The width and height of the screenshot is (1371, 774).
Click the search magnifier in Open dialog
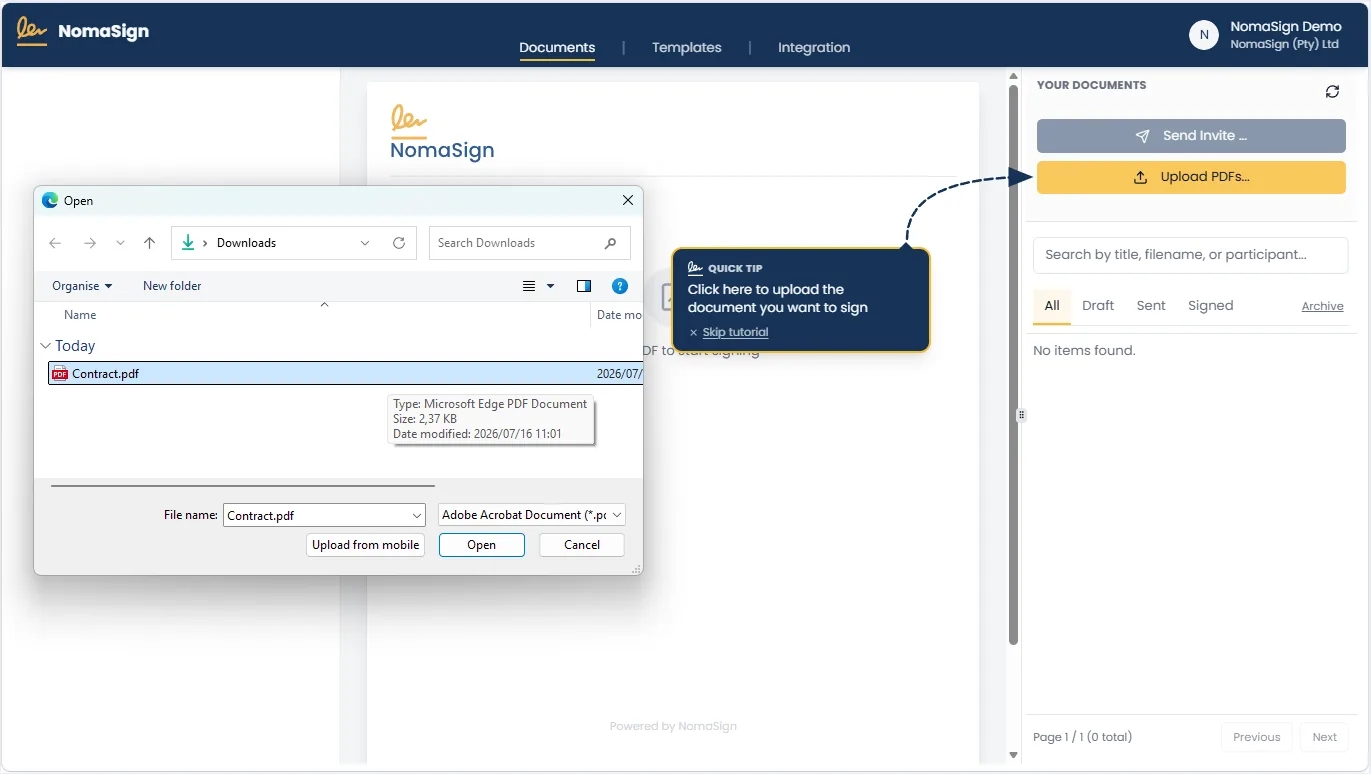click(611, 243)
